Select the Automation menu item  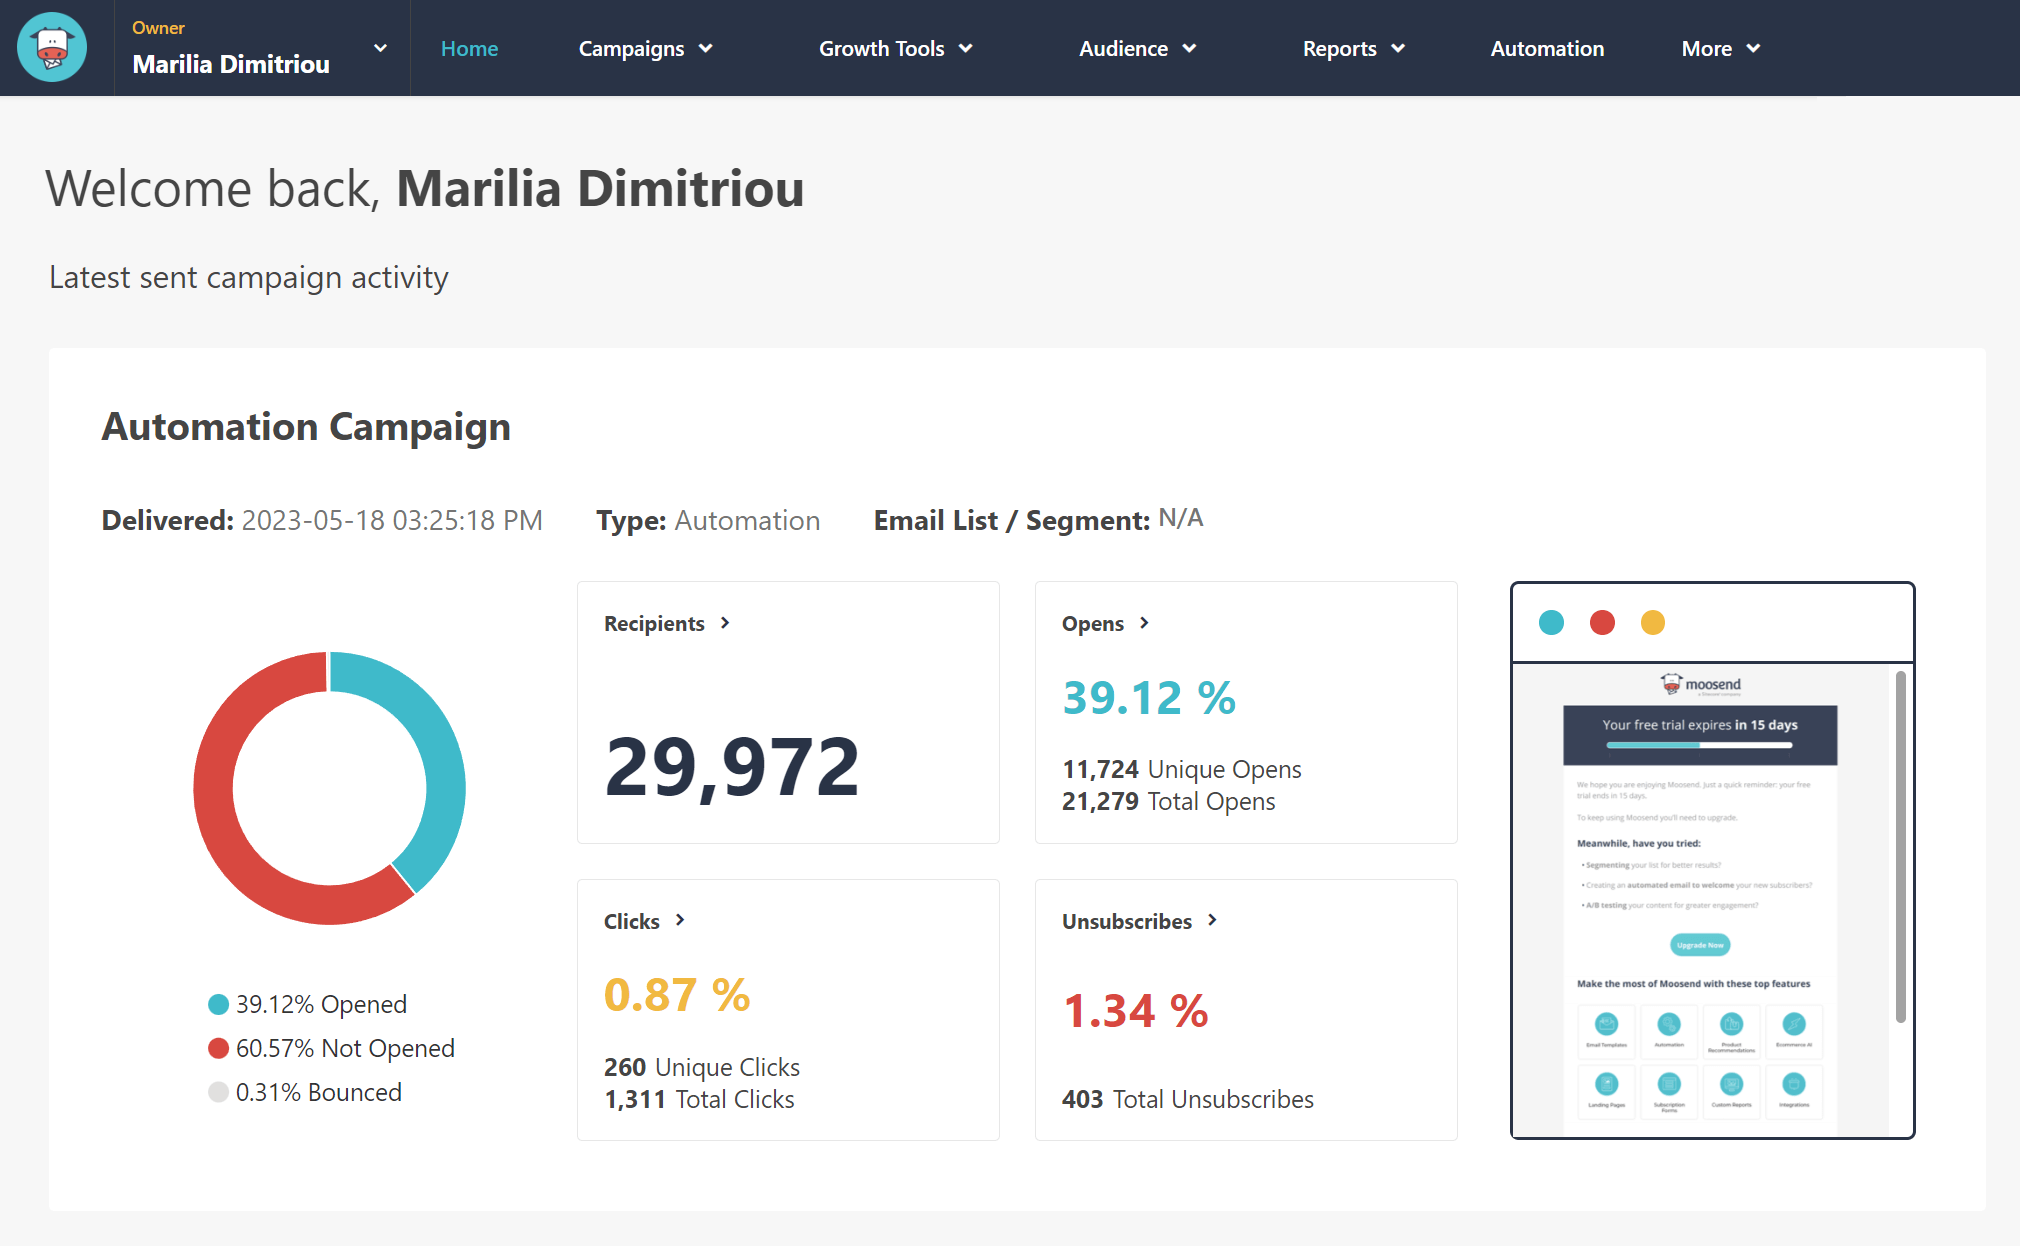click(x=1547, y=48)
